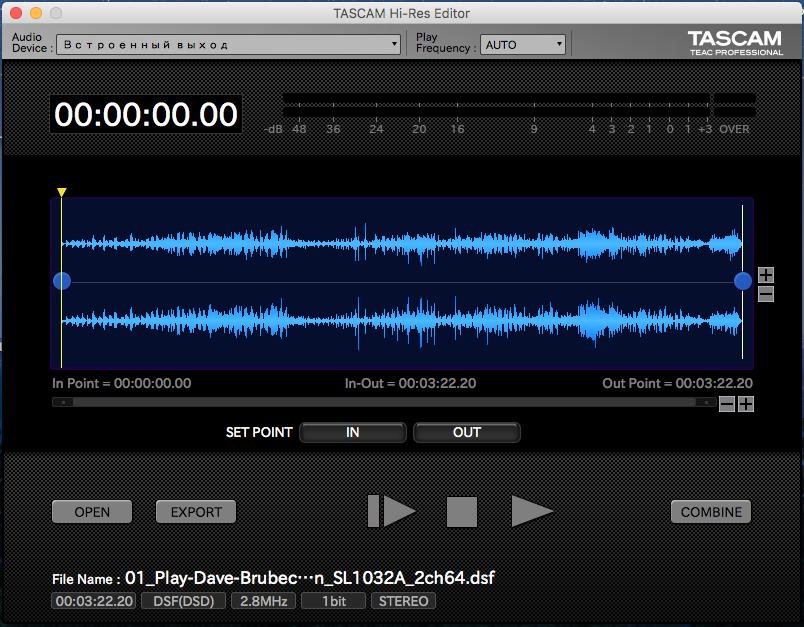Zoom out timeline with horizontal minus
Screen dimensions: 804x627
727,404
